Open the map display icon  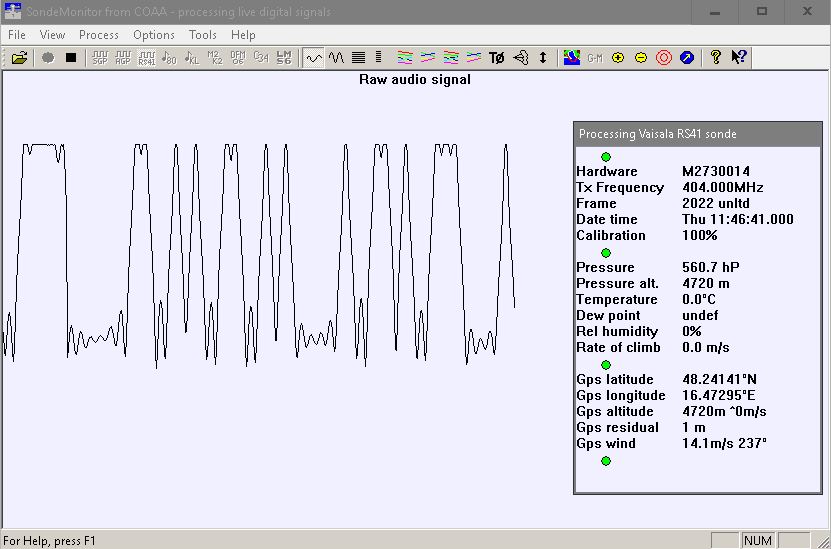point(572,58)
